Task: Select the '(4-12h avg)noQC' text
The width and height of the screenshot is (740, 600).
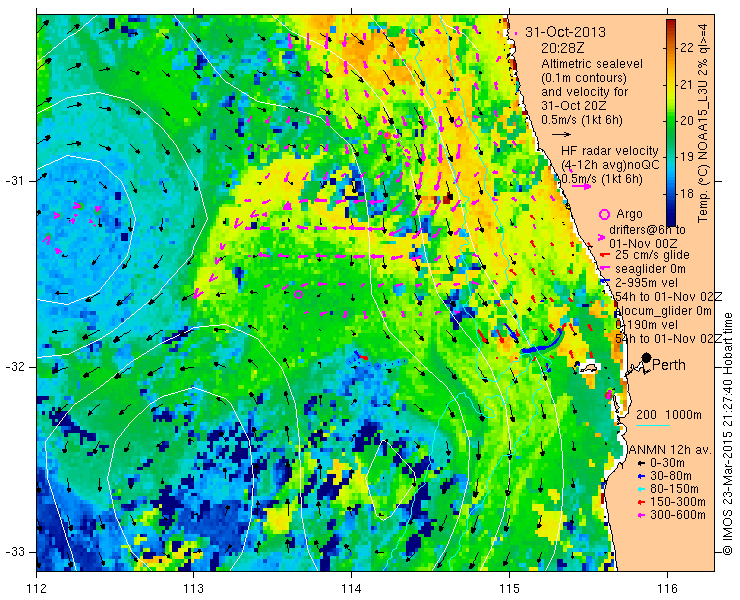Action: (x=610, y=165)
